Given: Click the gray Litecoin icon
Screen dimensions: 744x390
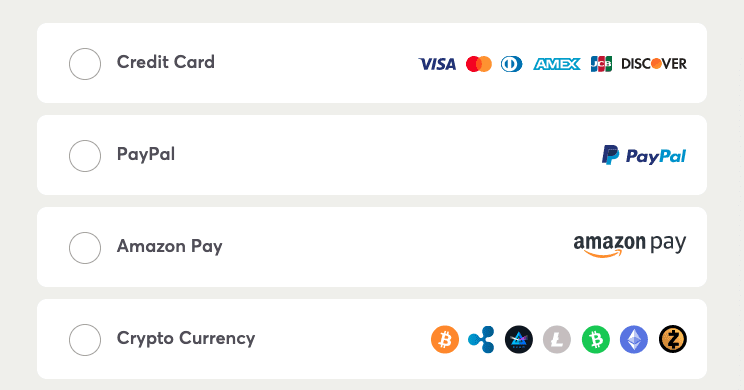Looking at the screenshot, I should click(x=557, y=340).
